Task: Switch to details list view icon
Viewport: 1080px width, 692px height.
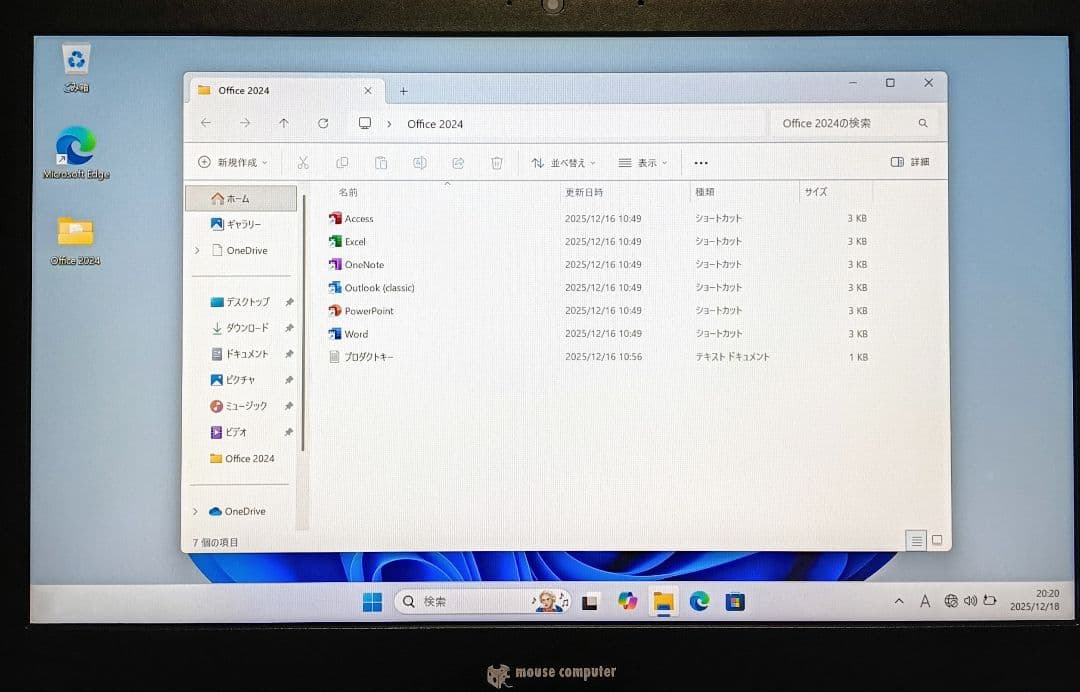Action: pos(917,541)
